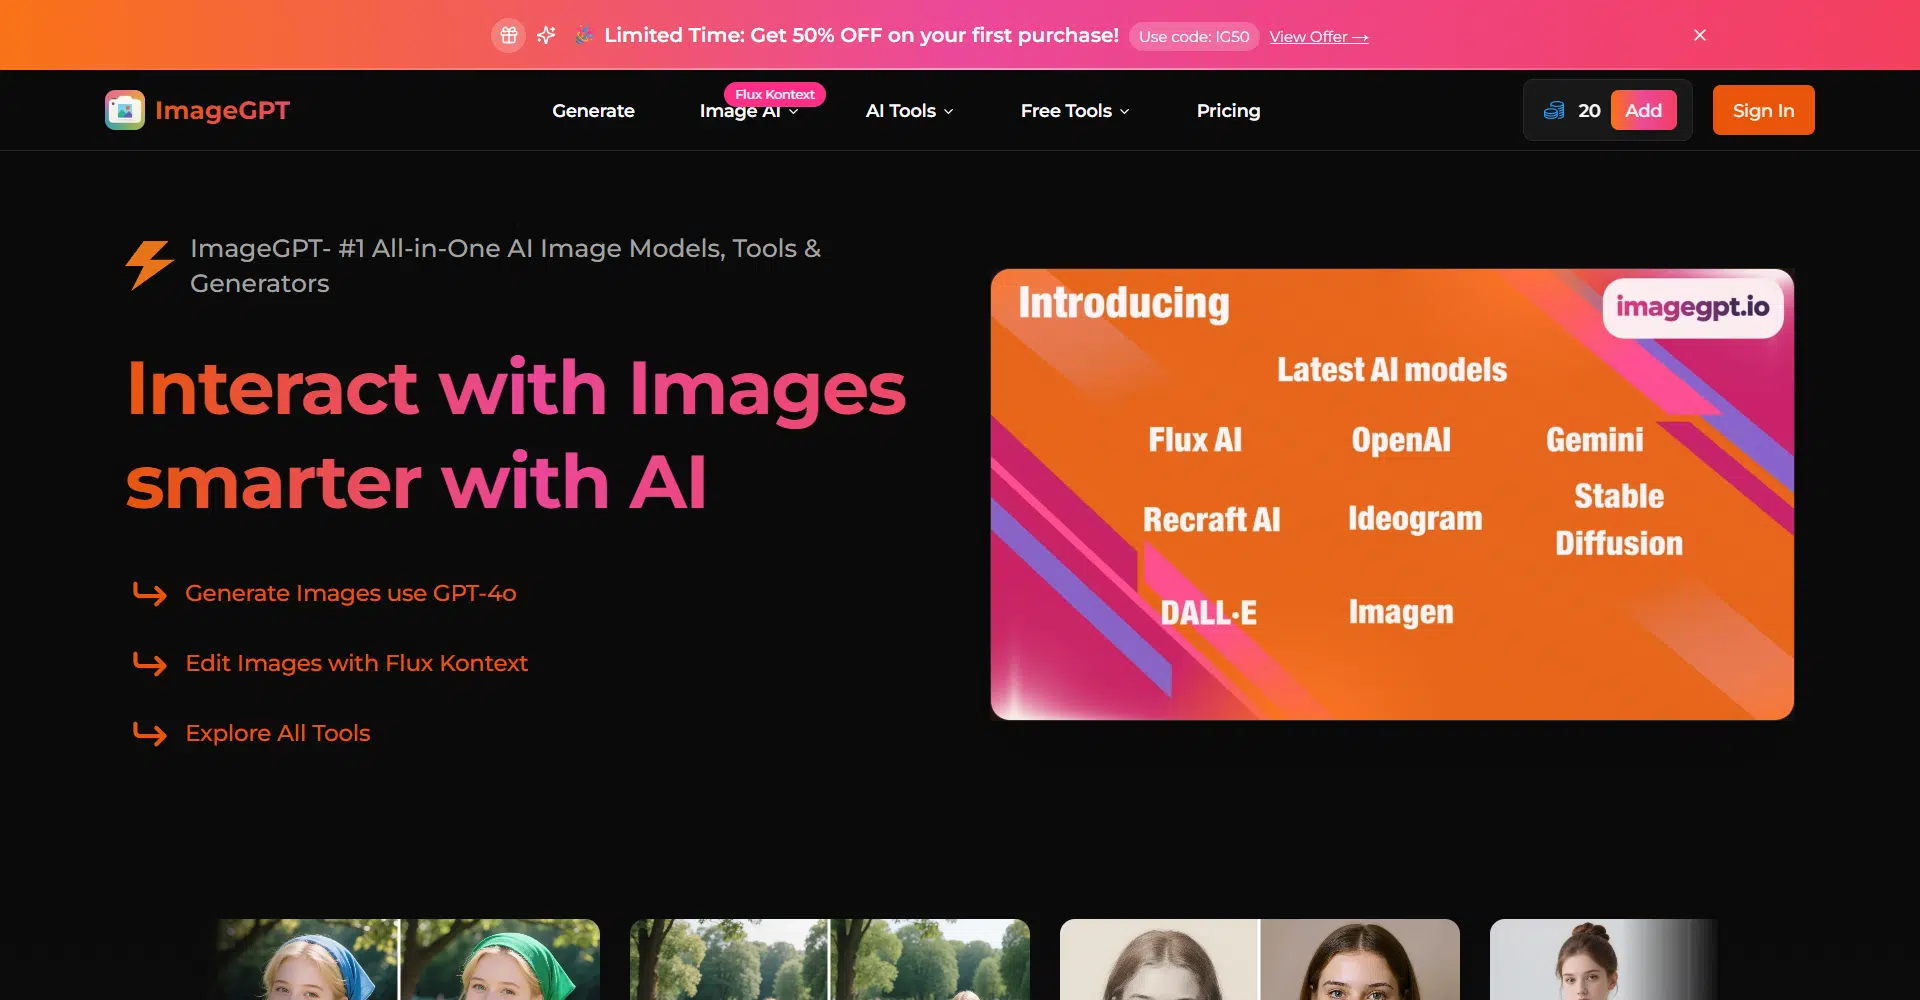This screenshot has height=1000, width=1920.
Task: Click the Use code: IG50 badge
Action: point(1193,37)
